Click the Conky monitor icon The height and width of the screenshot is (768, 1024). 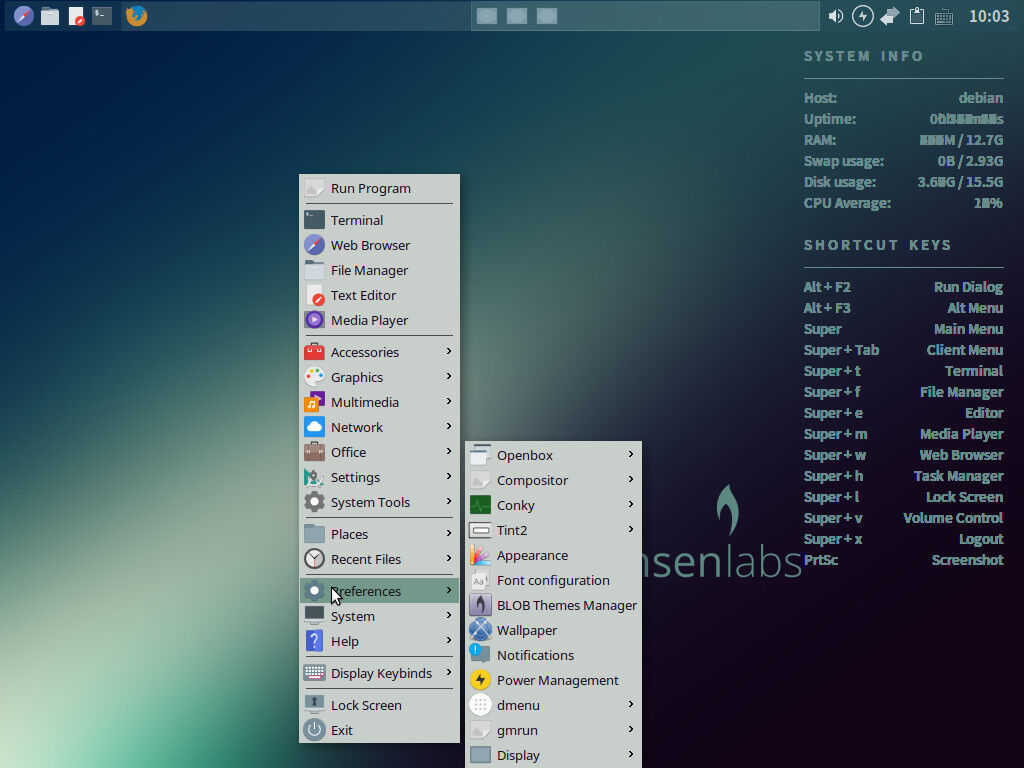tap(480, 505)
